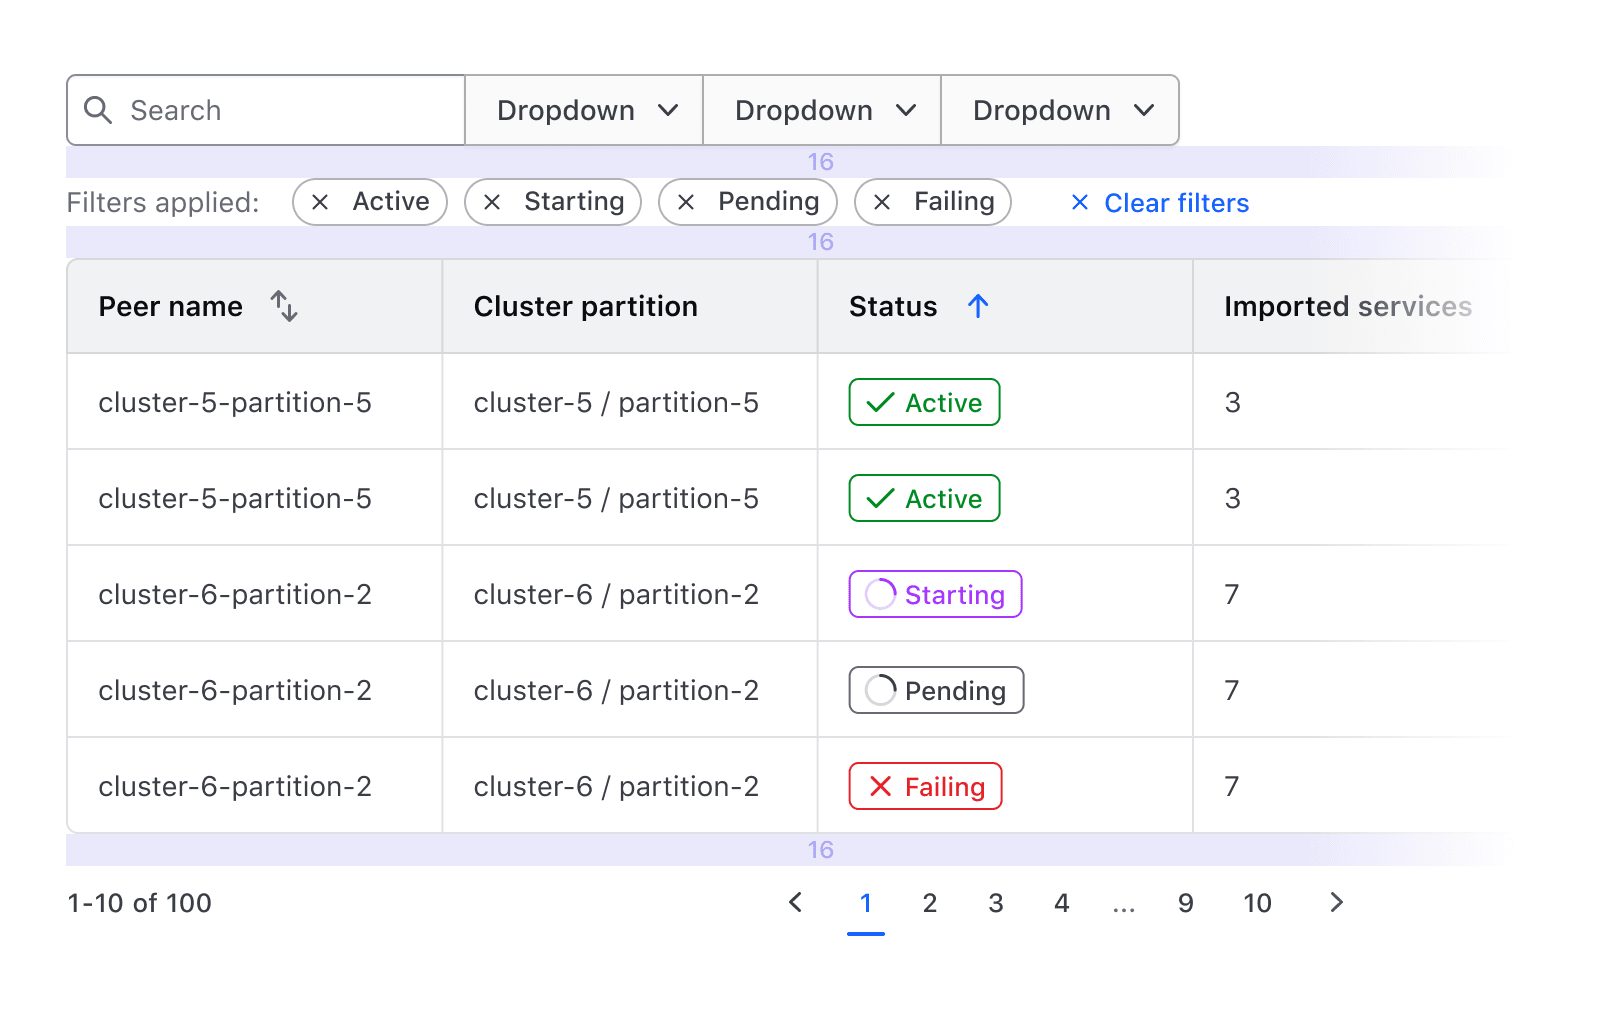Screen dimensions: 1618x1010
Task: Dismiss the Pending filter tag
Action: click(686, 203)
